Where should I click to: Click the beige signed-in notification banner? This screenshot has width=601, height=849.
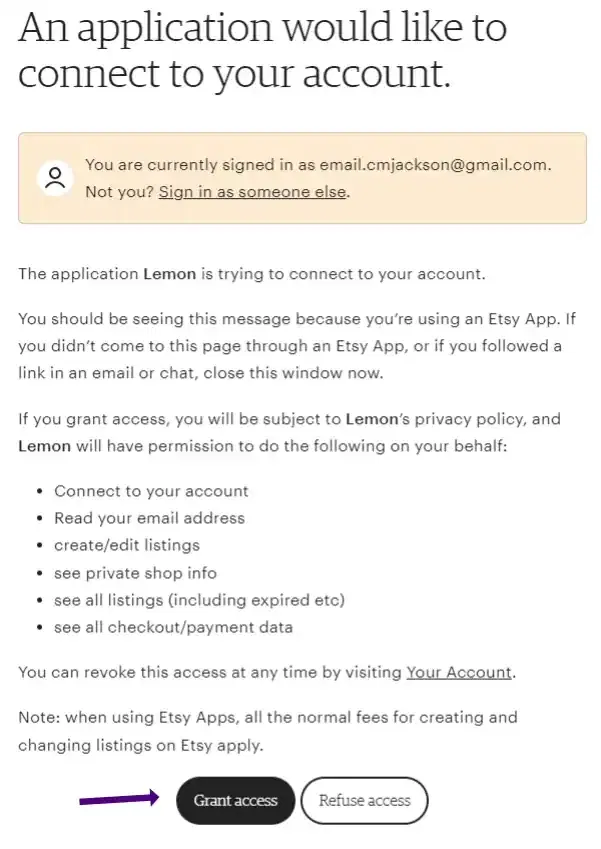[x=300, y=177]
